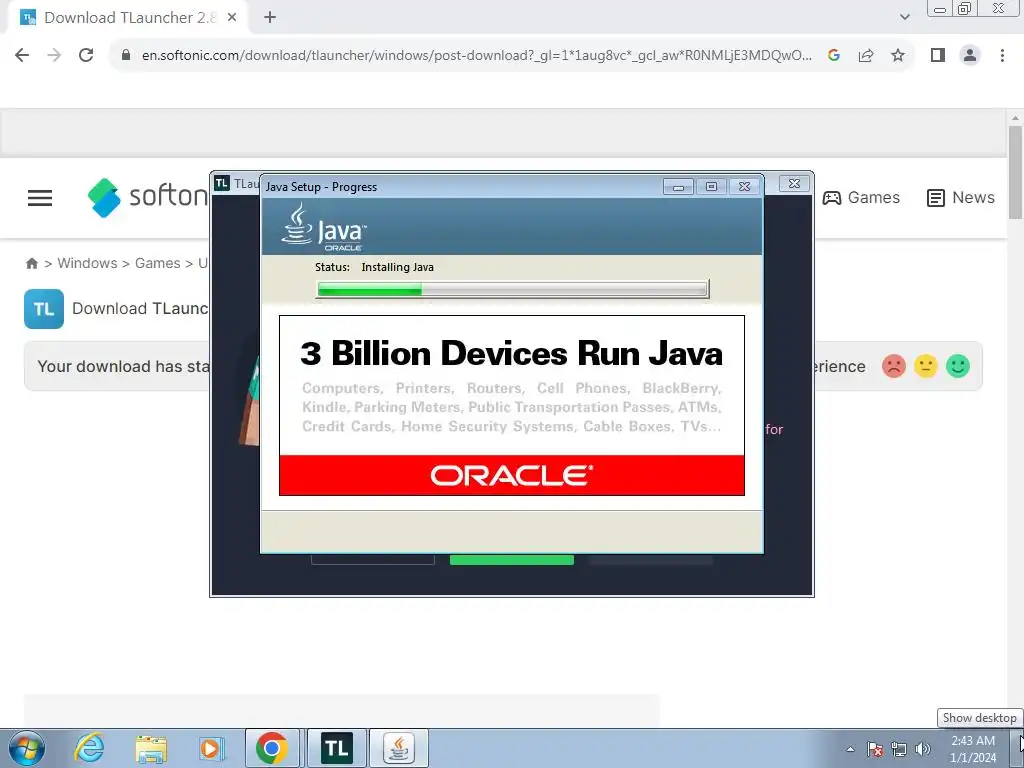Open Chrome three-dot menu
Image resolution: width=1024 pixels, height=768 pixels.
1002,56
